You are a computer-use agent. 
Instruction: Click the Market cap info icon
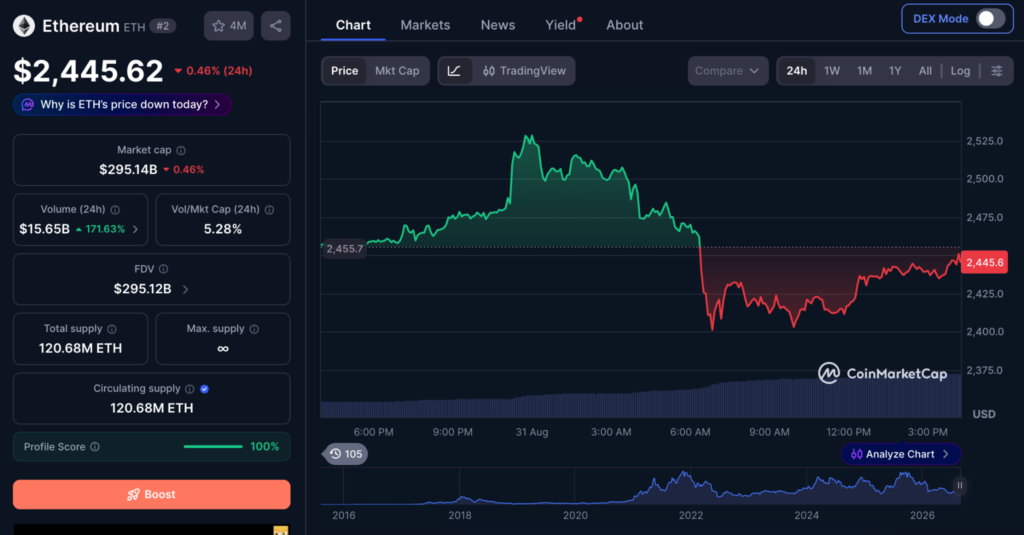pos(181,150)
